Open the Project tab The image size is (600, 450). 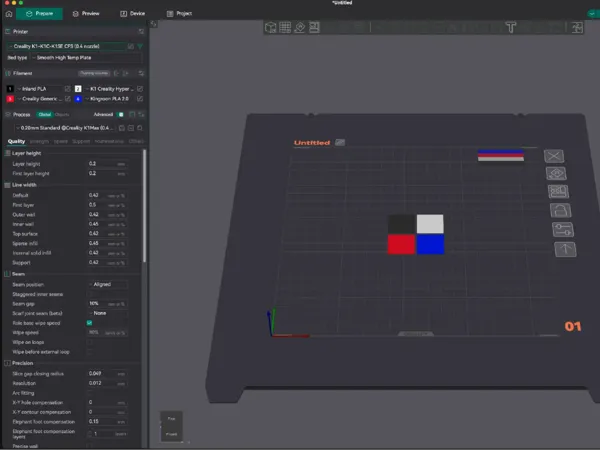point(179,13)
